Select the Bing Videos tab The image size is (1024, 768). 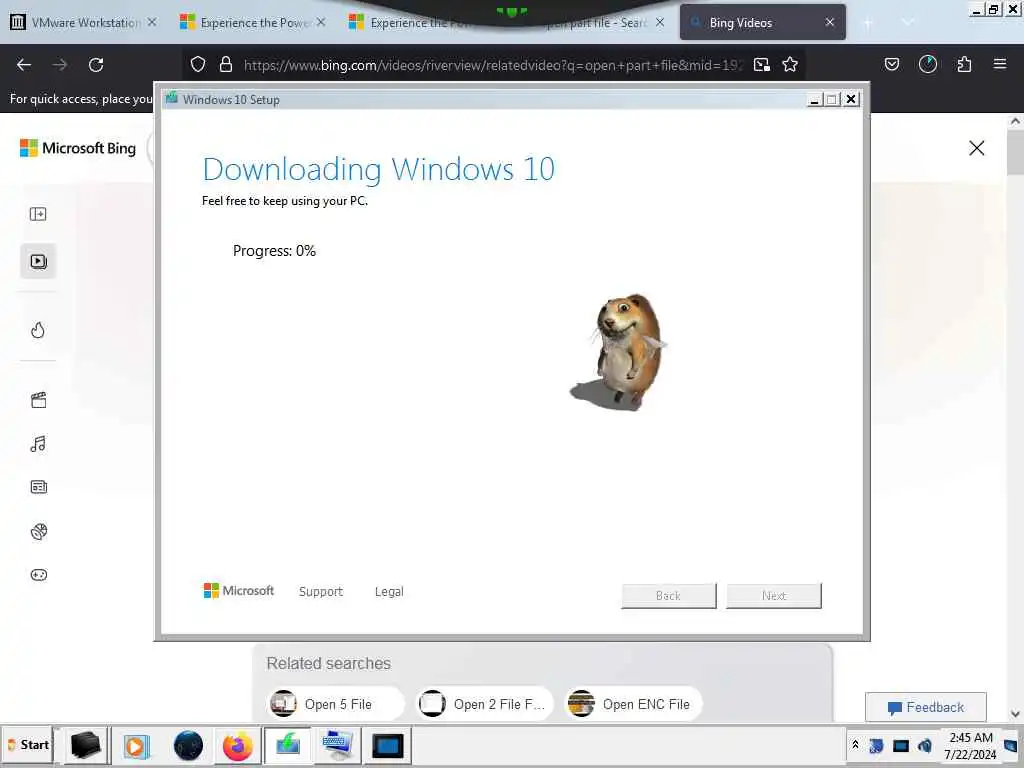(x=762, y=22)
